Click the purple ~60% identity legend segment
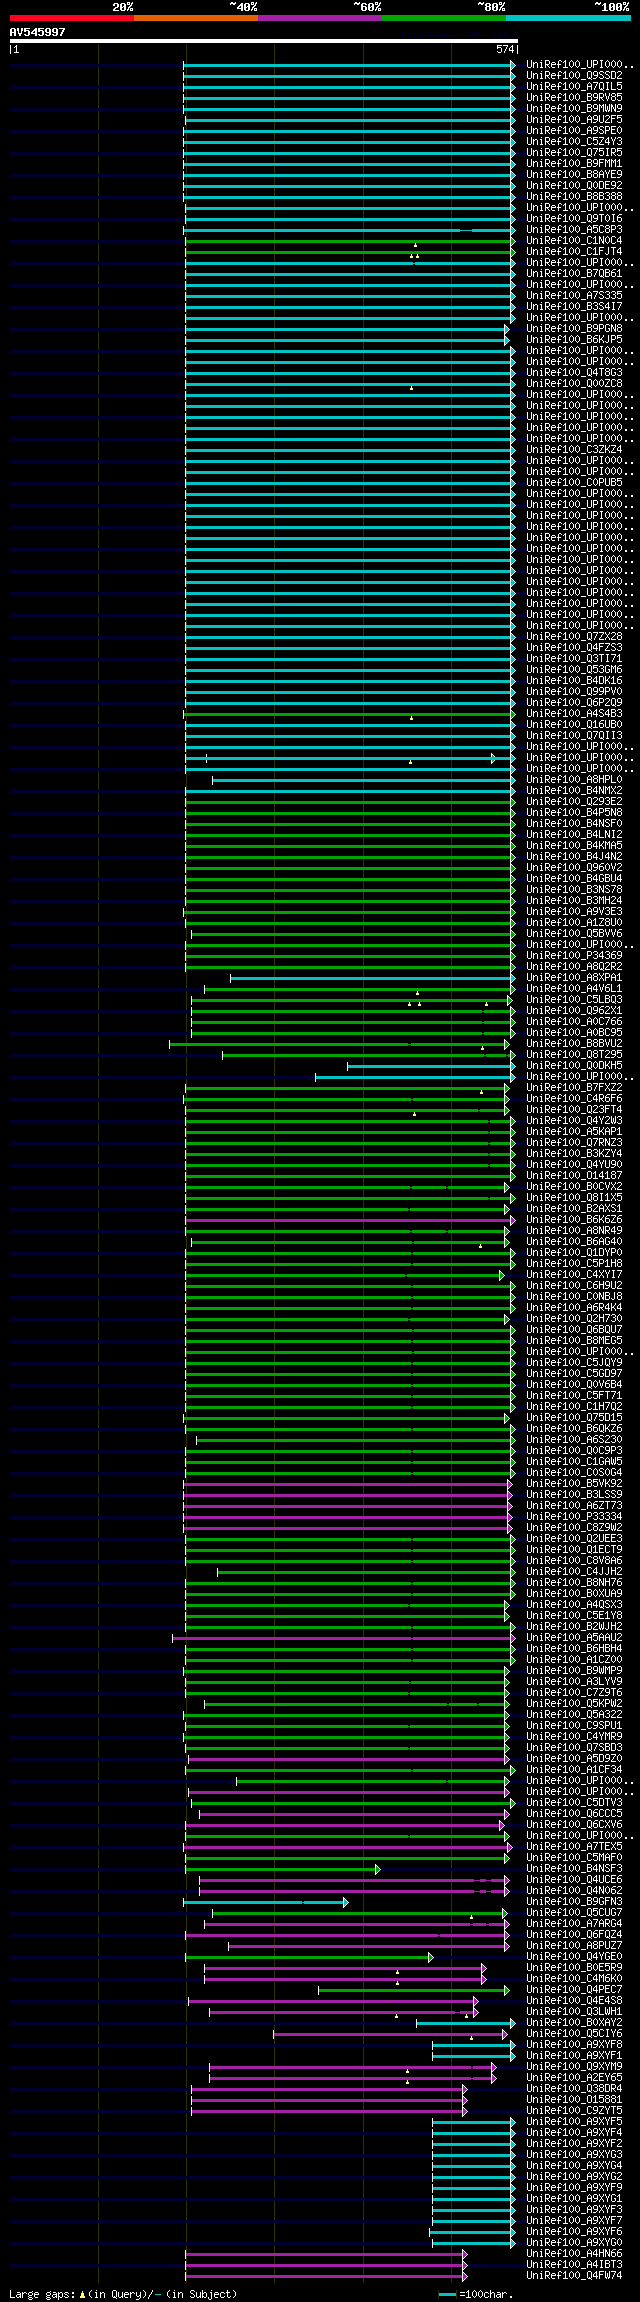Screen dimensions: 640x2302 tap(319, 18)
